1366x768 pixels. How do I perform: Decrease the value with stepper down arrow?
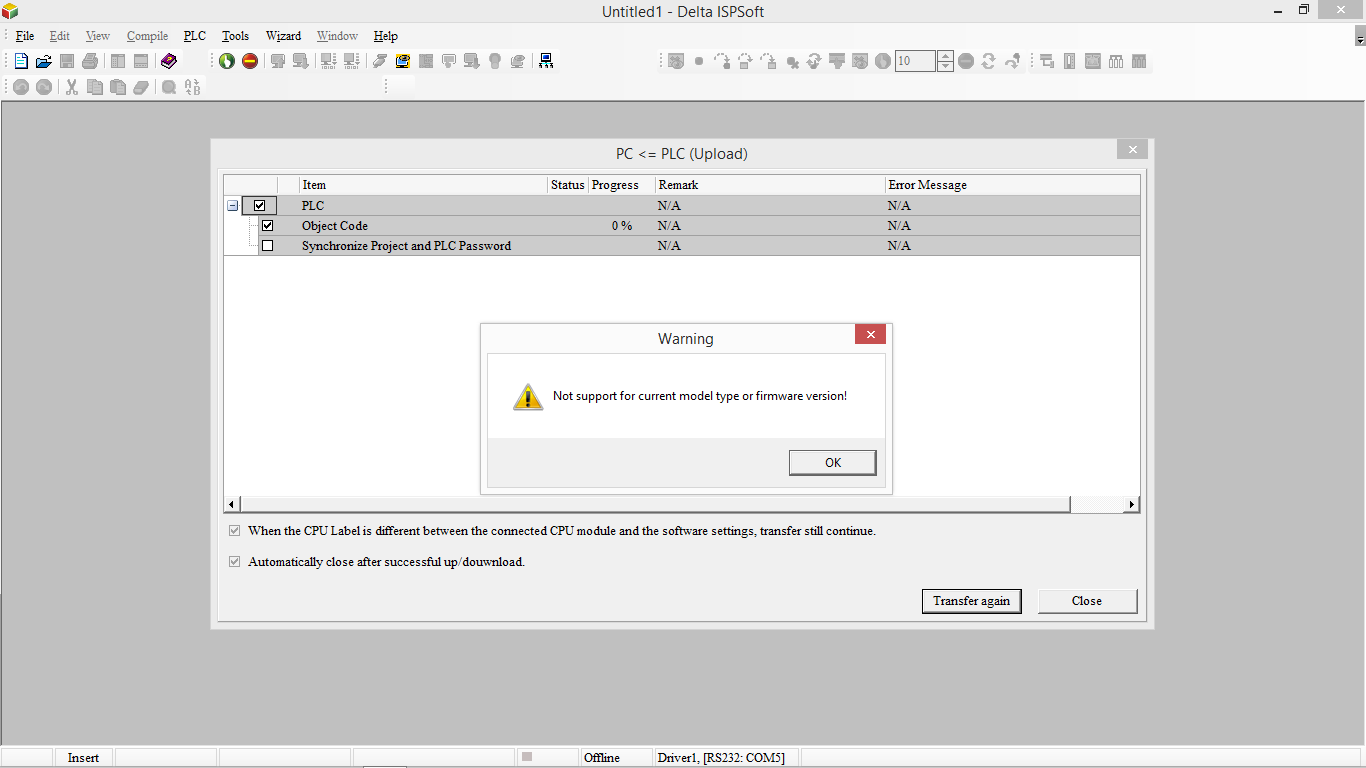tap(946, 66)
